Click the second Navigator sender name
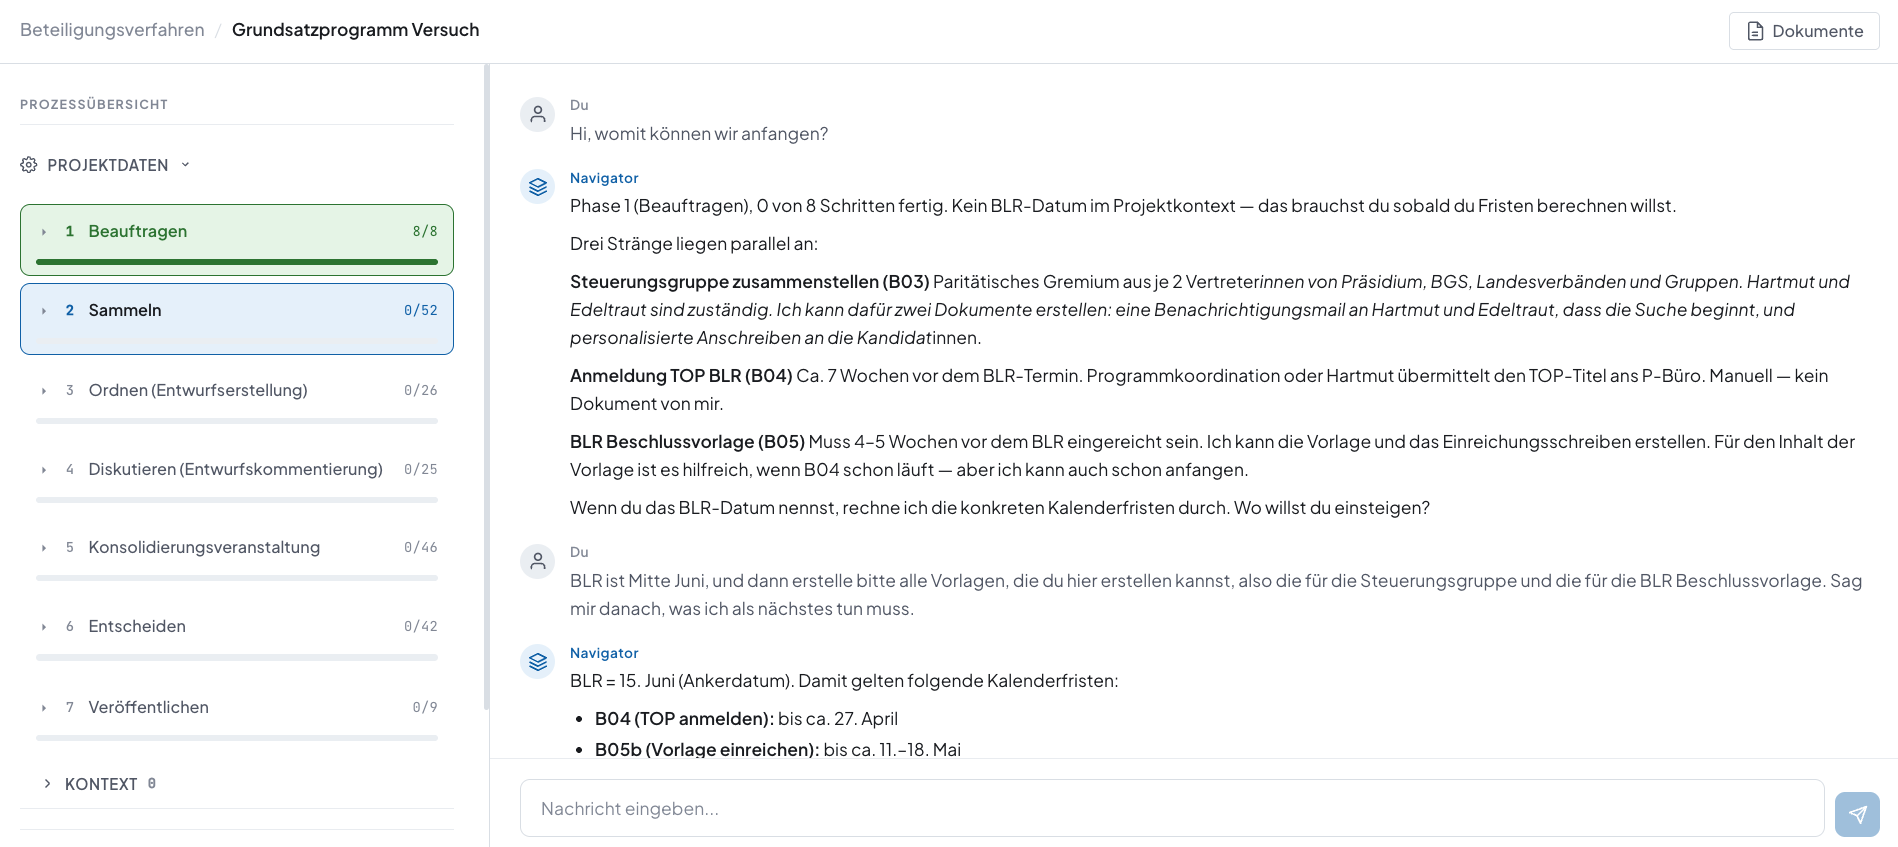The height and width of the screenshot is (847, 1898). [x=604, y=653]
